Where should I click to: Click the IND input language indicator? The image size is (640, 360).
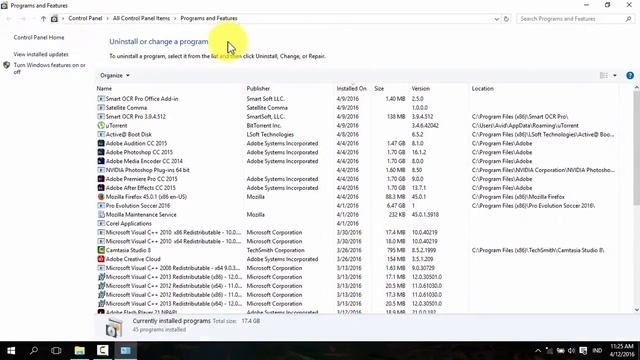[597, 351]
